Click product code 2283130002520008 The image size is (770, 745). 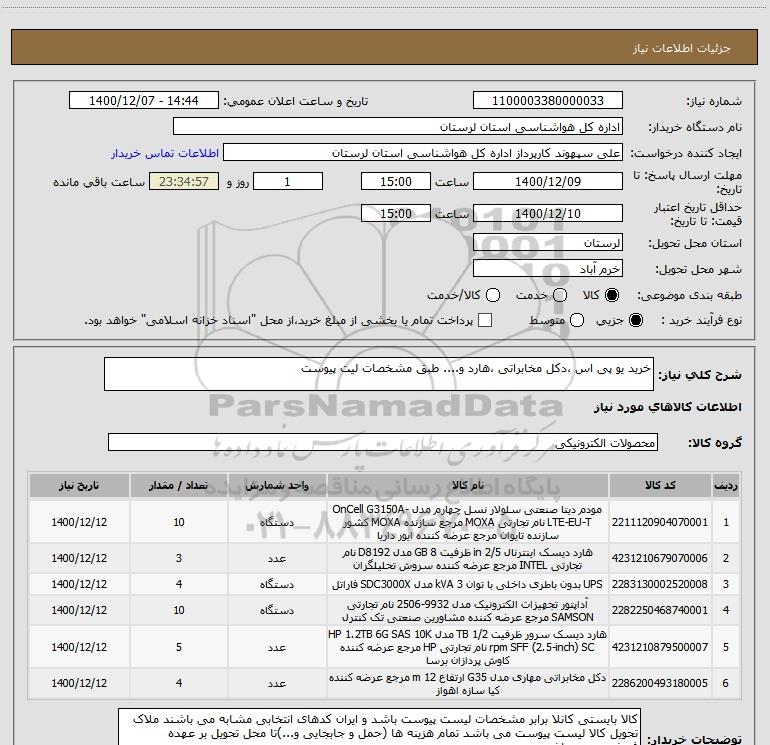[660, 584]
